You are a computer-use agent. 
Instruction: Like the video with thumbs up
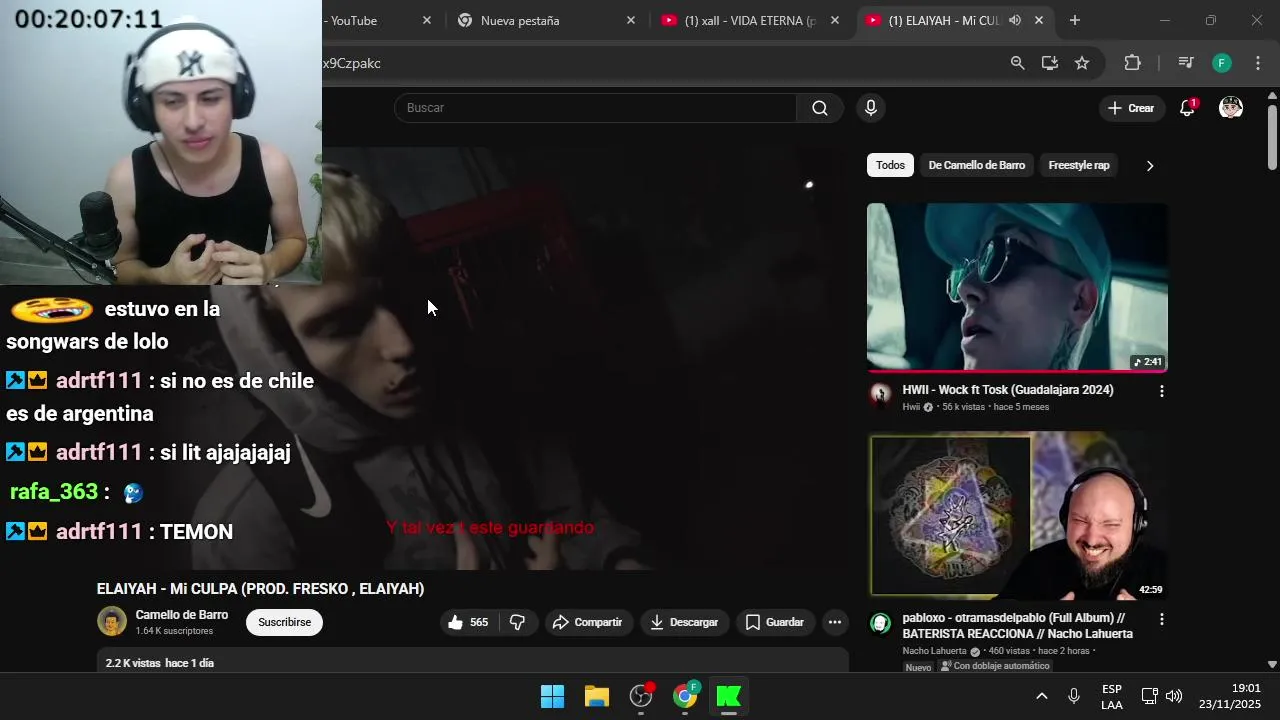468,622
